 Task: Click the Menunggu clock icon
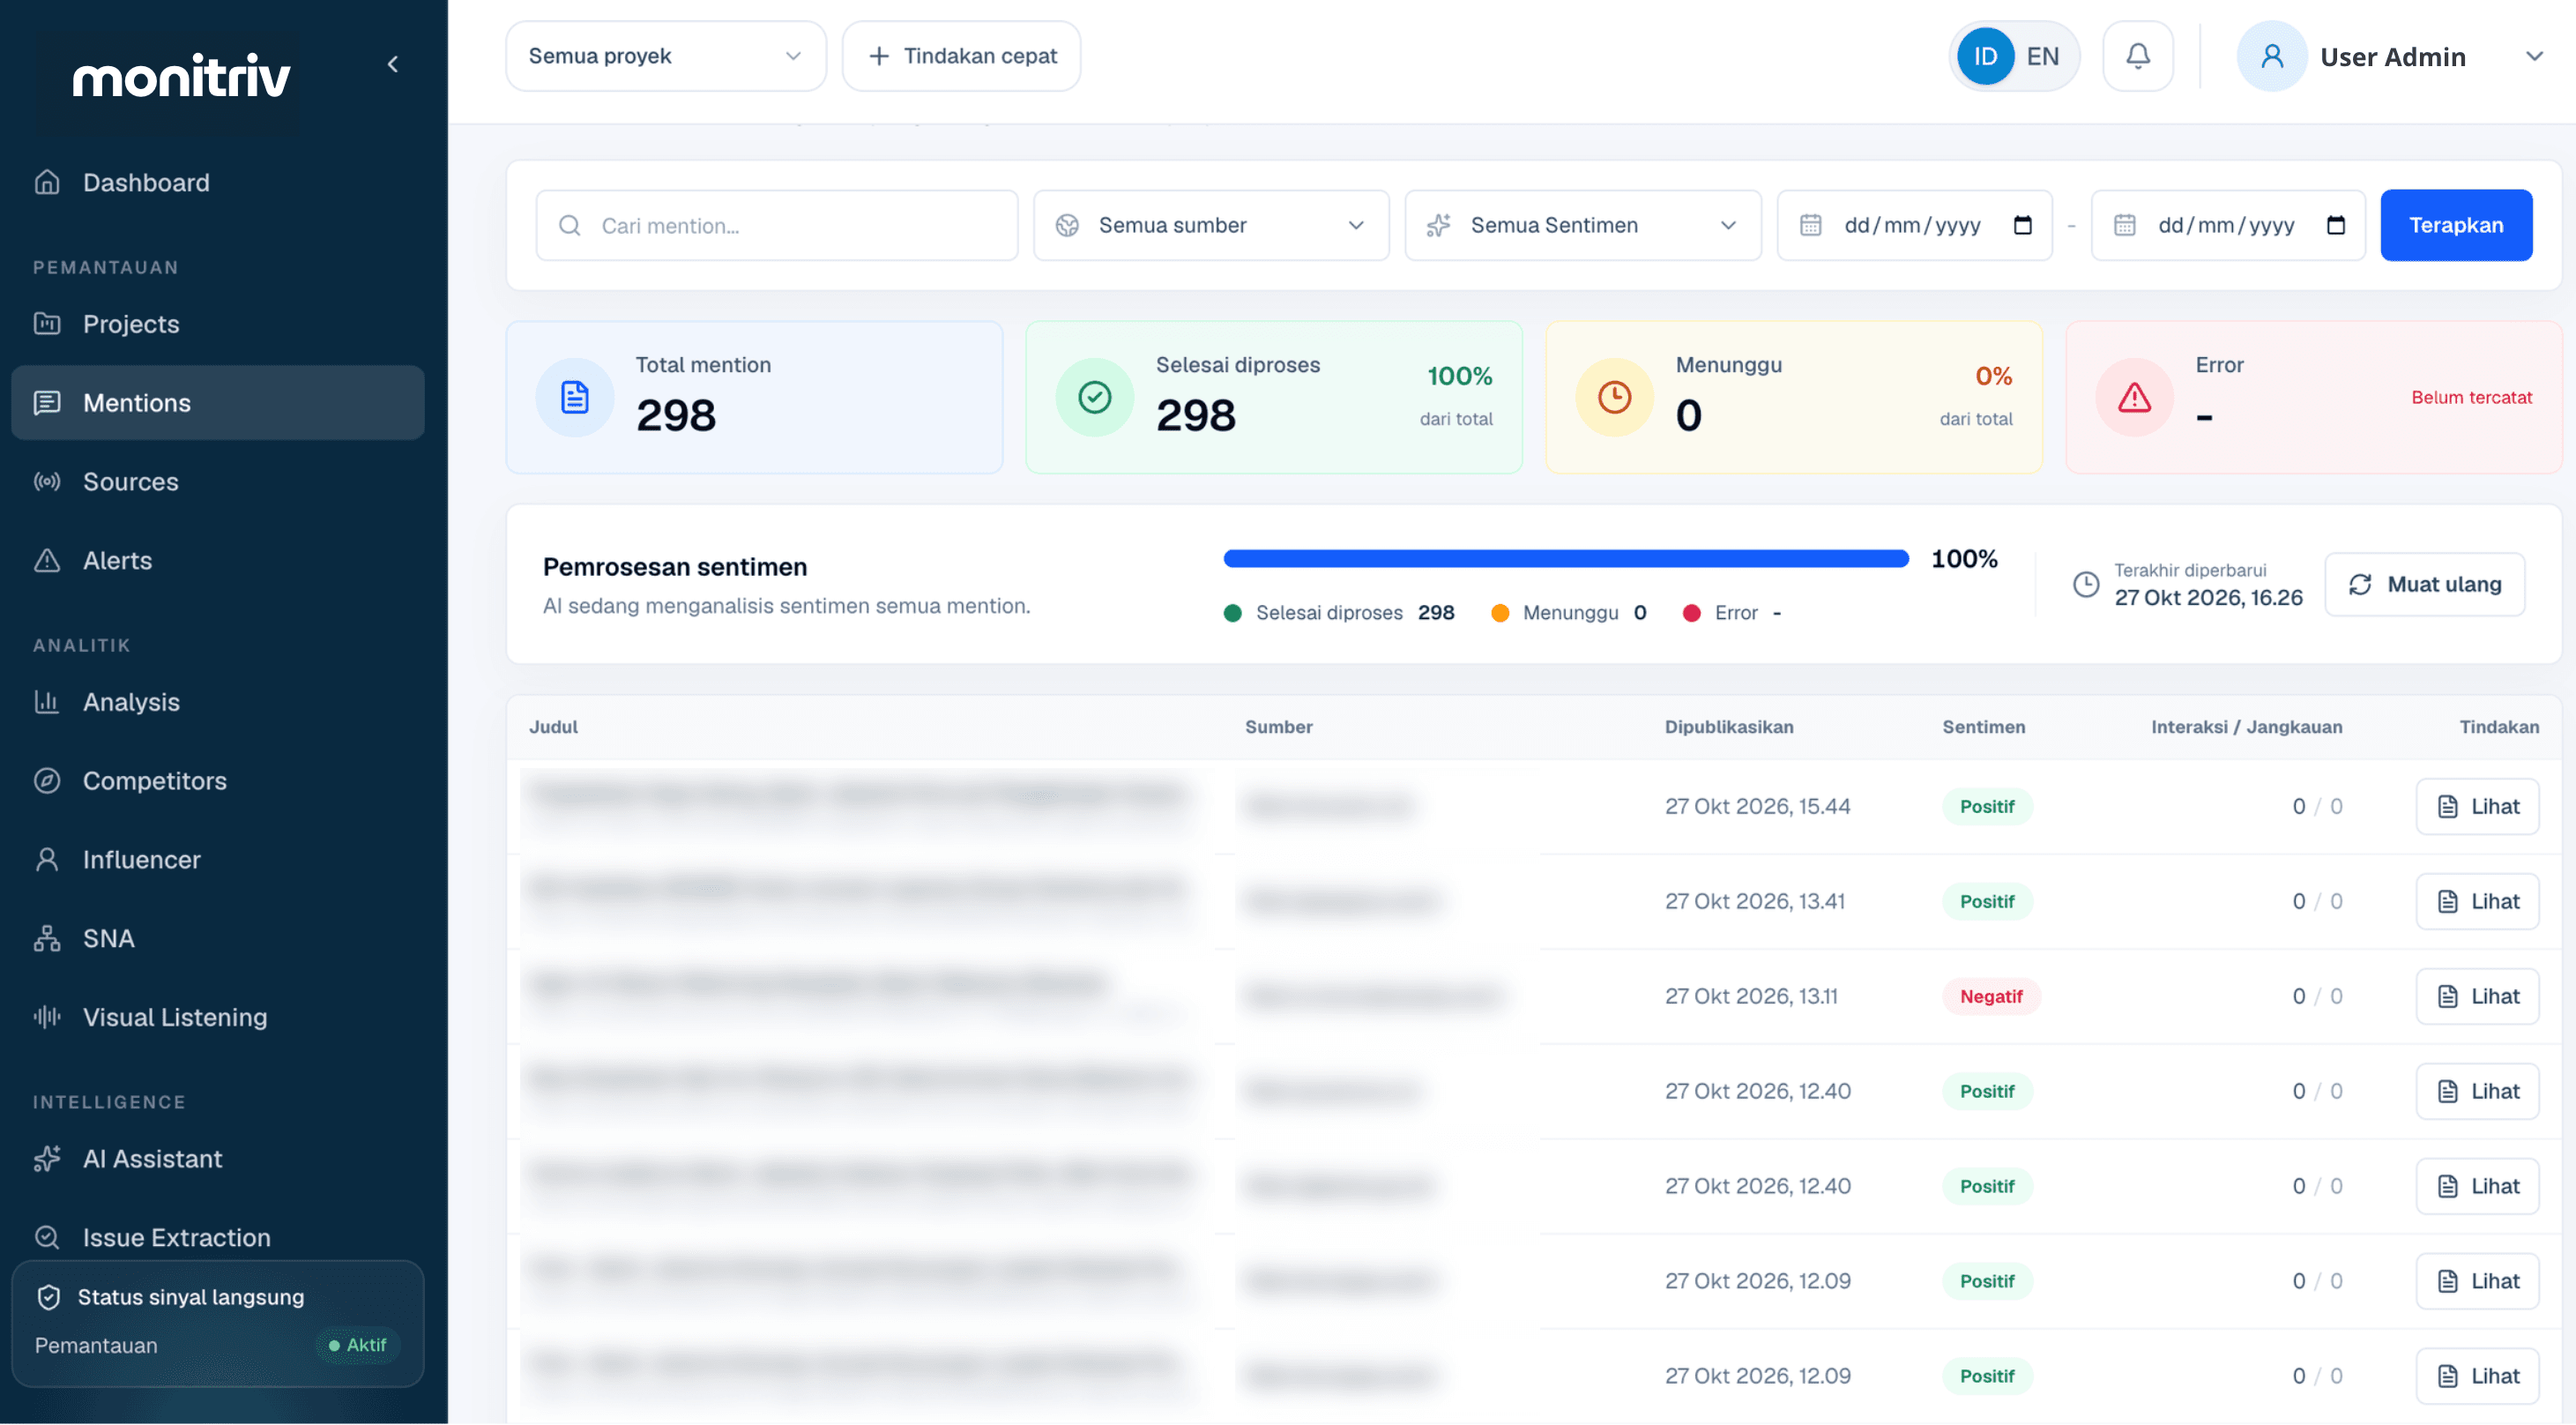coord(1614,397)
